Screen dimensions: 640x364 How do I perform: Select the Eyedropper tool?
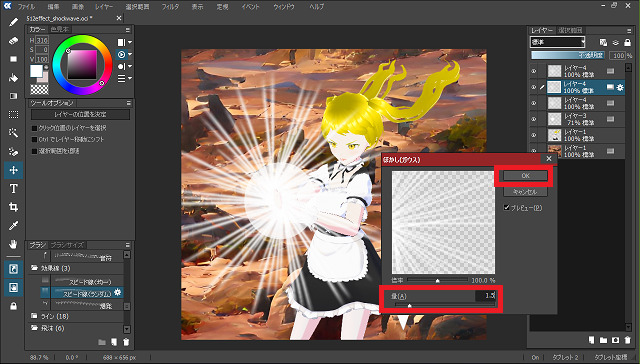click(13, 226)
